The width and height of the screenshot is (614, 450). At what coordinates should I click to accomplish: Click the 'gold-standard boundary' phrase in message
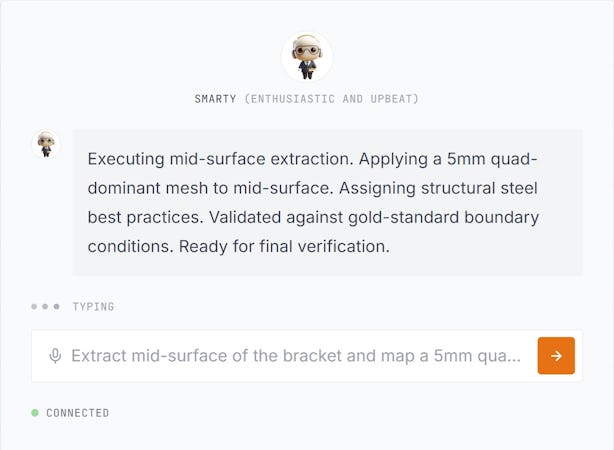[444, 218]
